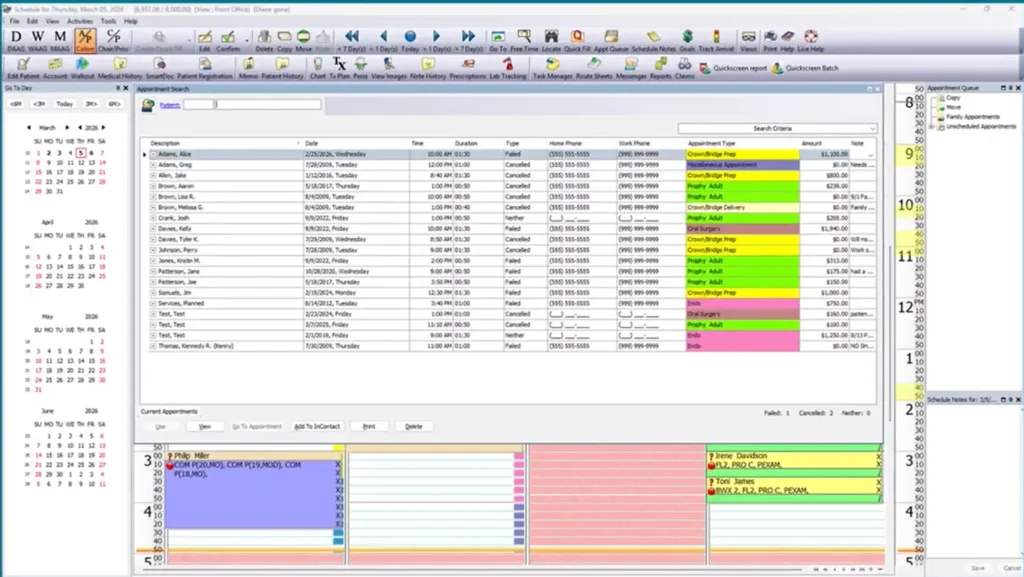Open the Walkout screen
Screen dimensions: 1024x577
82,68
